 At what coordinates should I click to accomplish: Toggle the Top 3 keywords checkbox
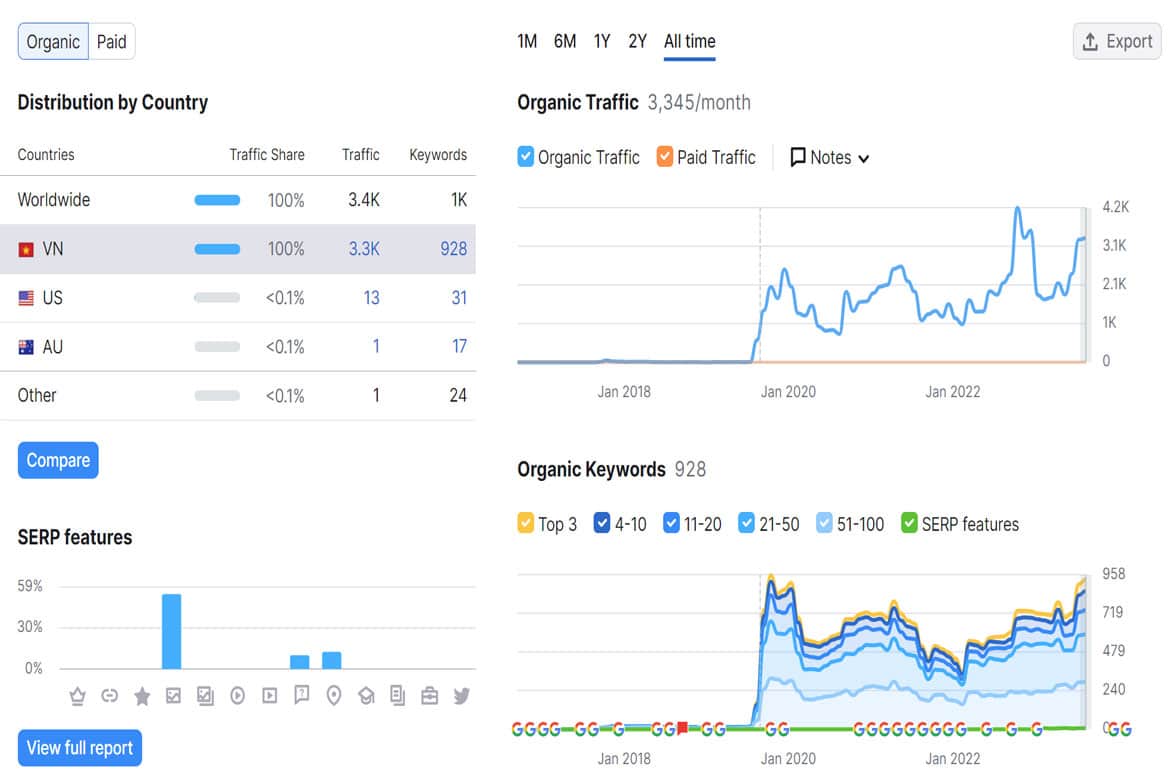[x=525, y=523]
